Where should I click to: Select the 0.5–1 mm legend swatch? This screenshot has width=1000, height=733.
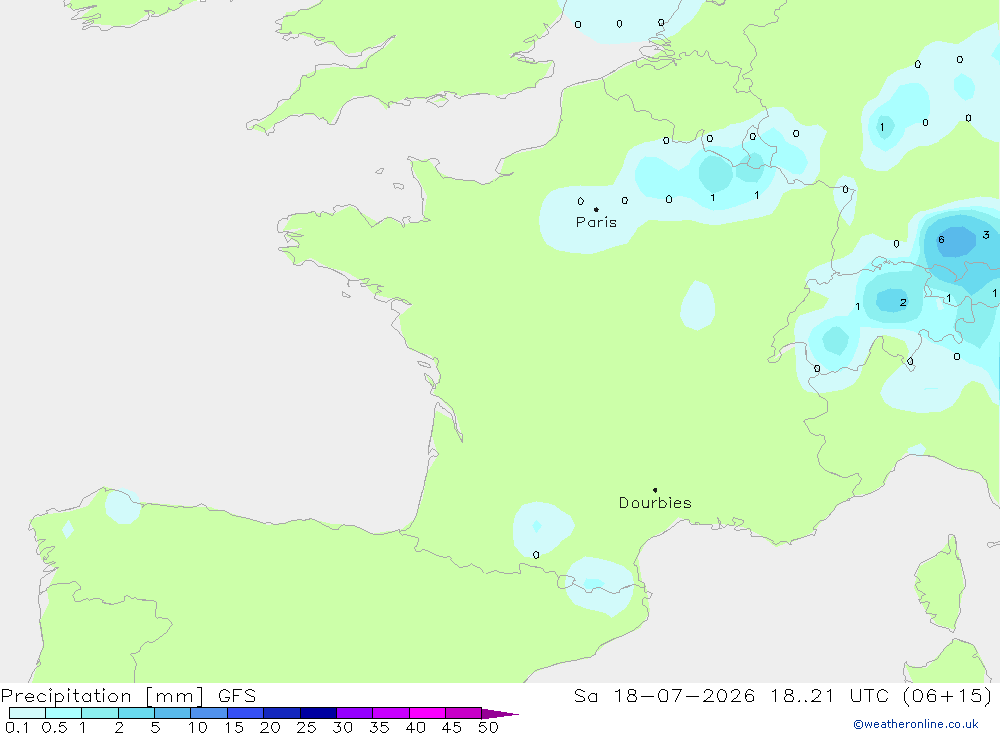[x=64, y=713]
